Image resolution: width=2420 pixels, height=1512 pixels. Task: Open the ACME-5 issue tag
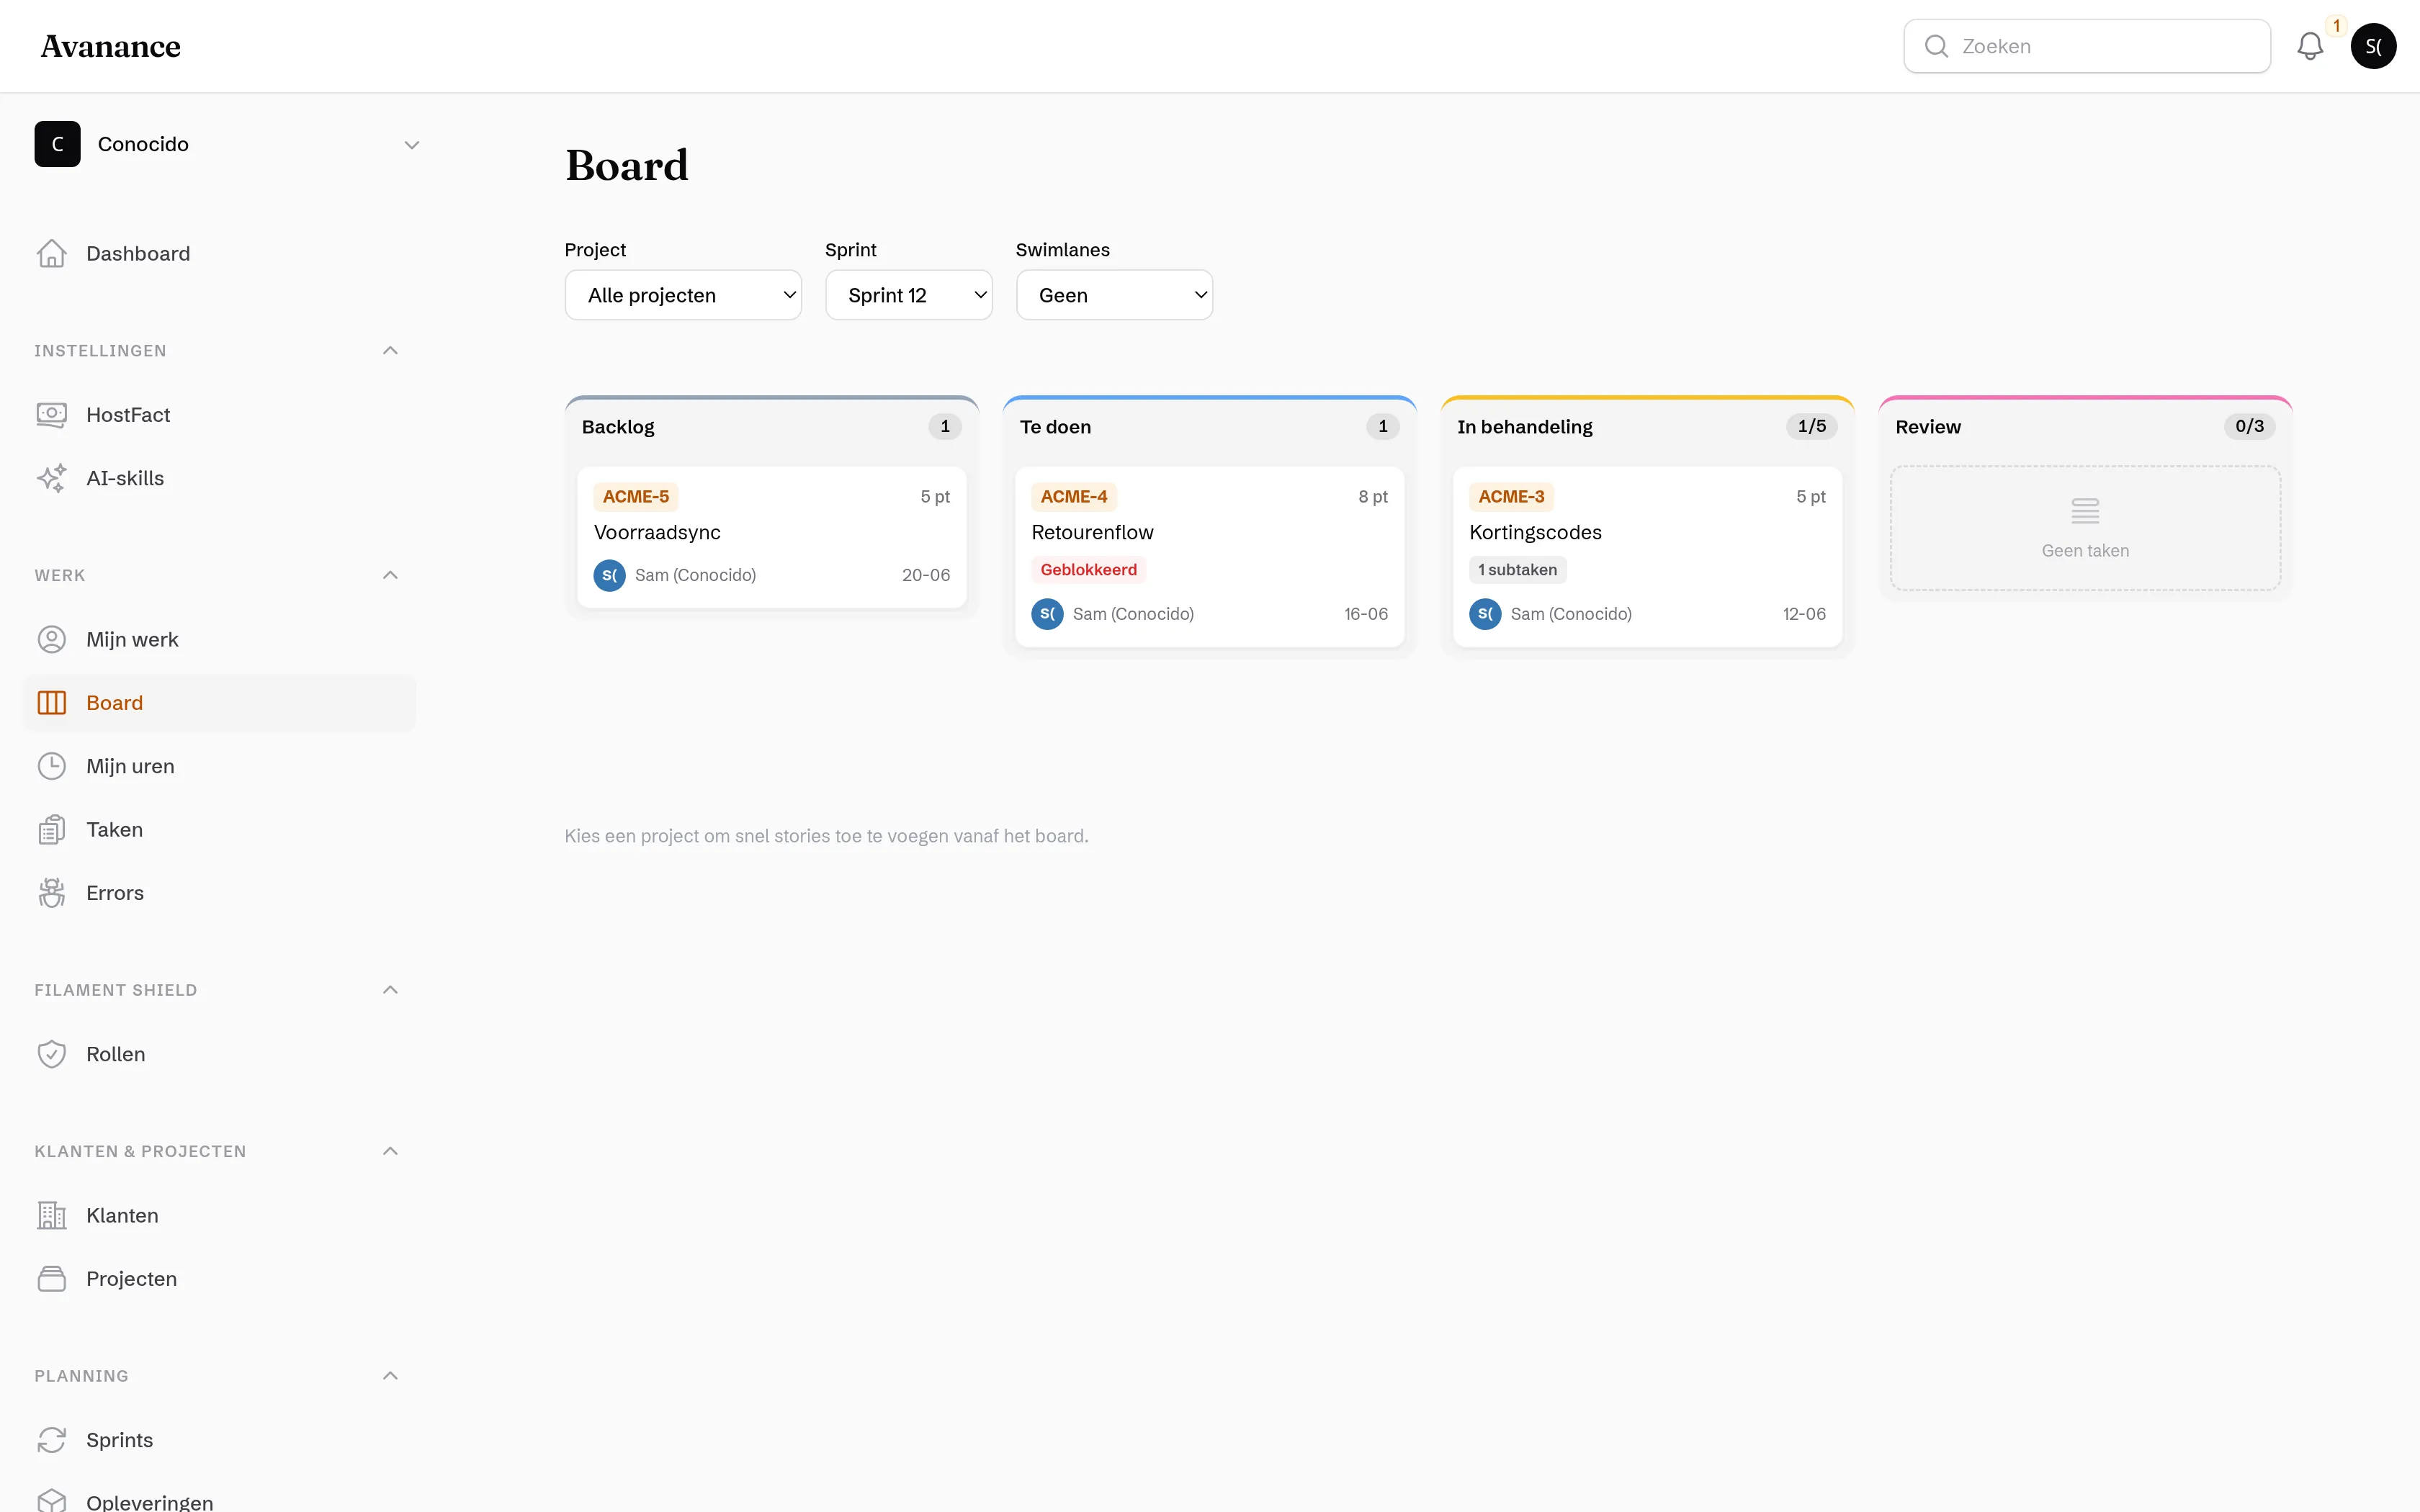636,497
